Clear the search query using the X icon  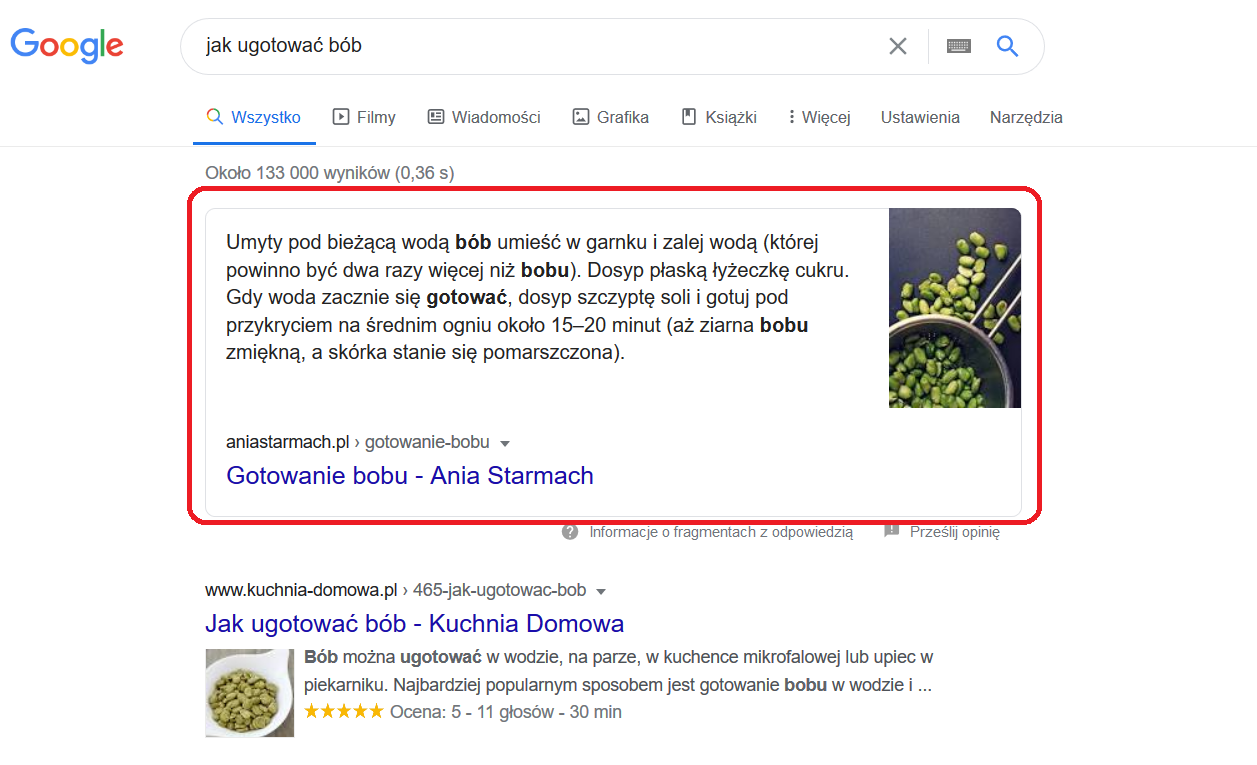(x=897, y=45)
